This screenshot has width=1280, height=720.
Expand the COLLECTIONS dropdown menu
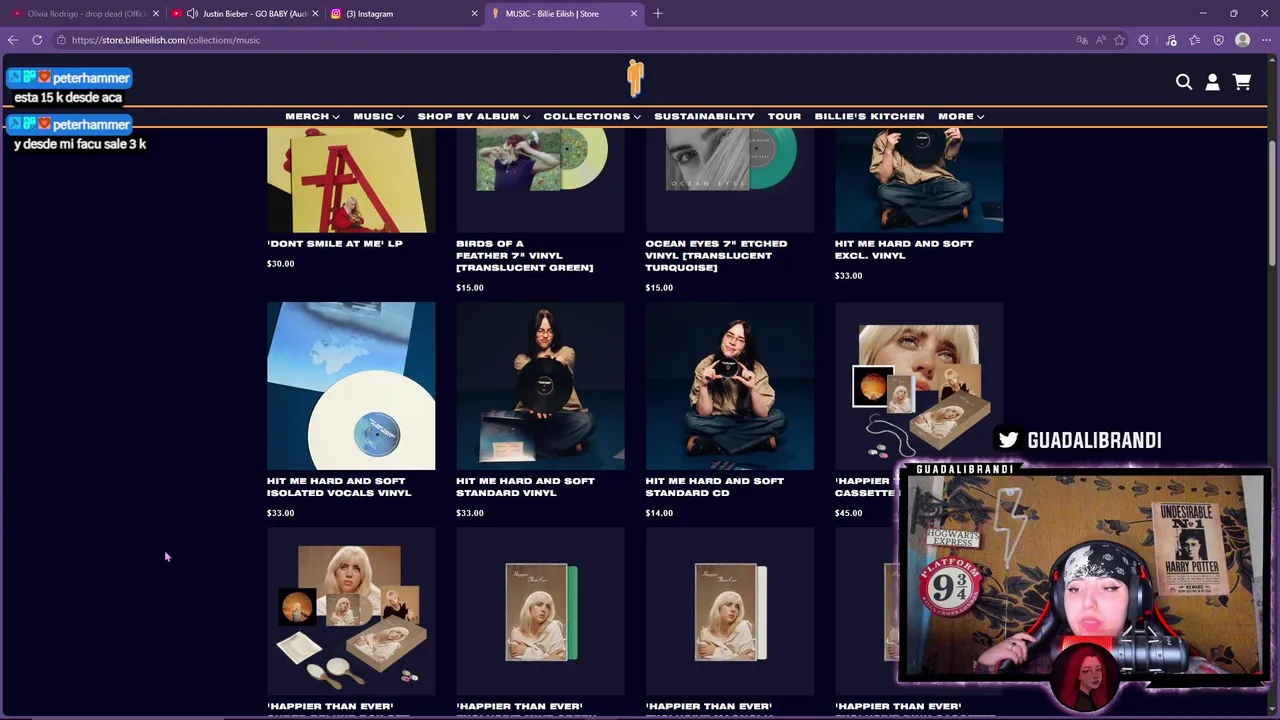[x=592, y=117]
